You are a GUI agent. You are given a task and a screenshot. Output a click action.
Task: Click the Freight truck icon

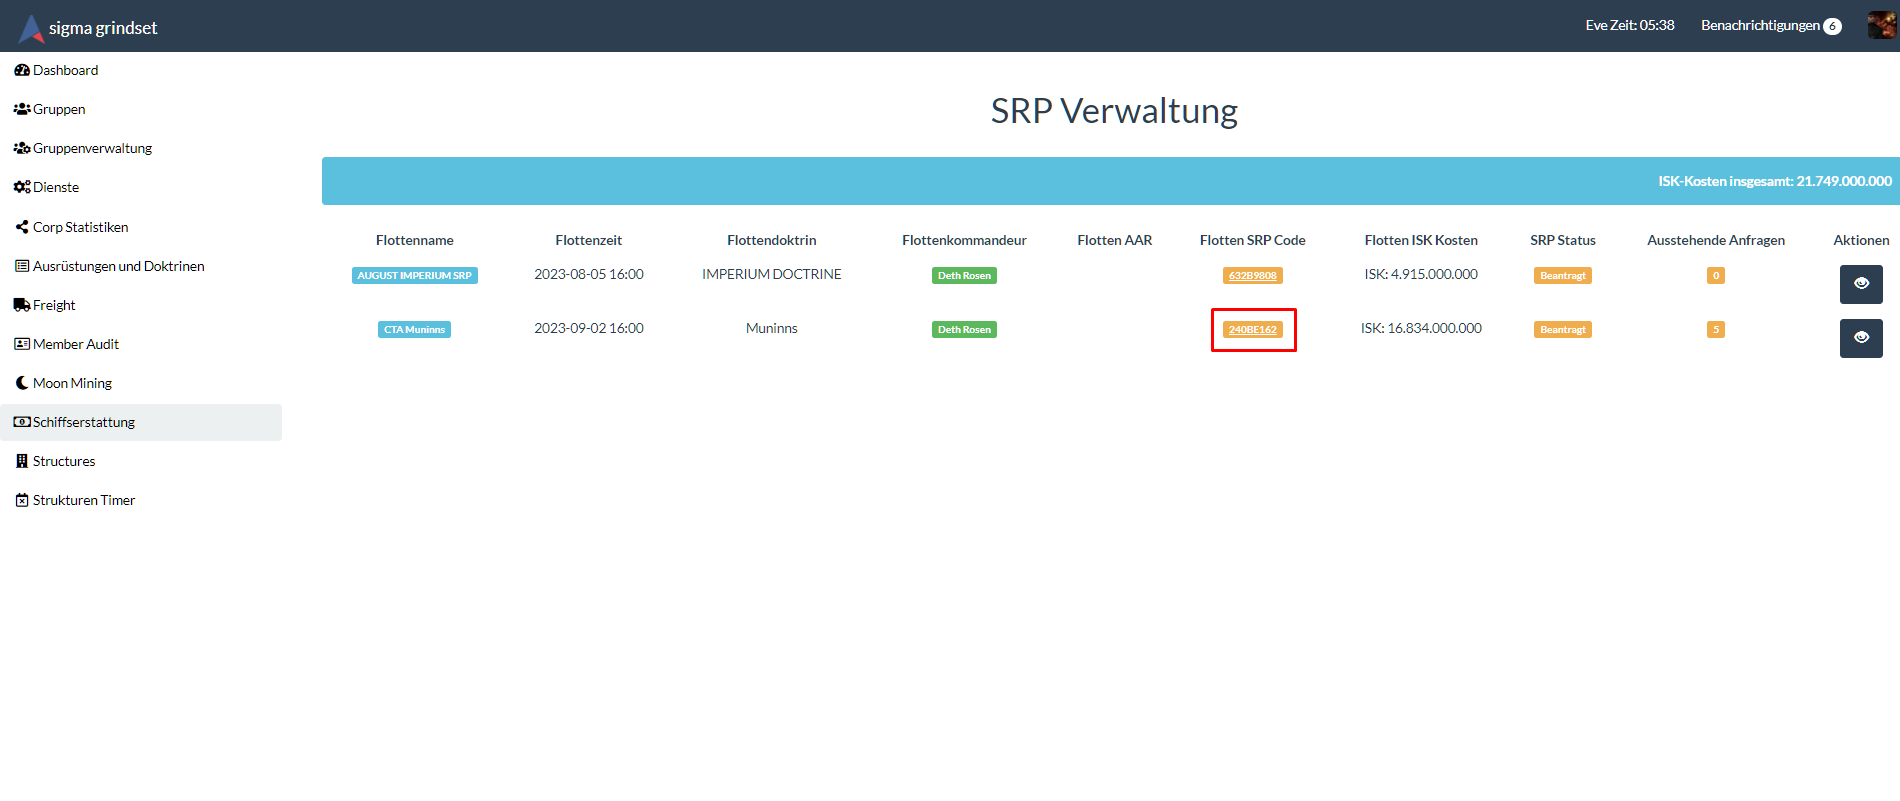pos(22,305)
